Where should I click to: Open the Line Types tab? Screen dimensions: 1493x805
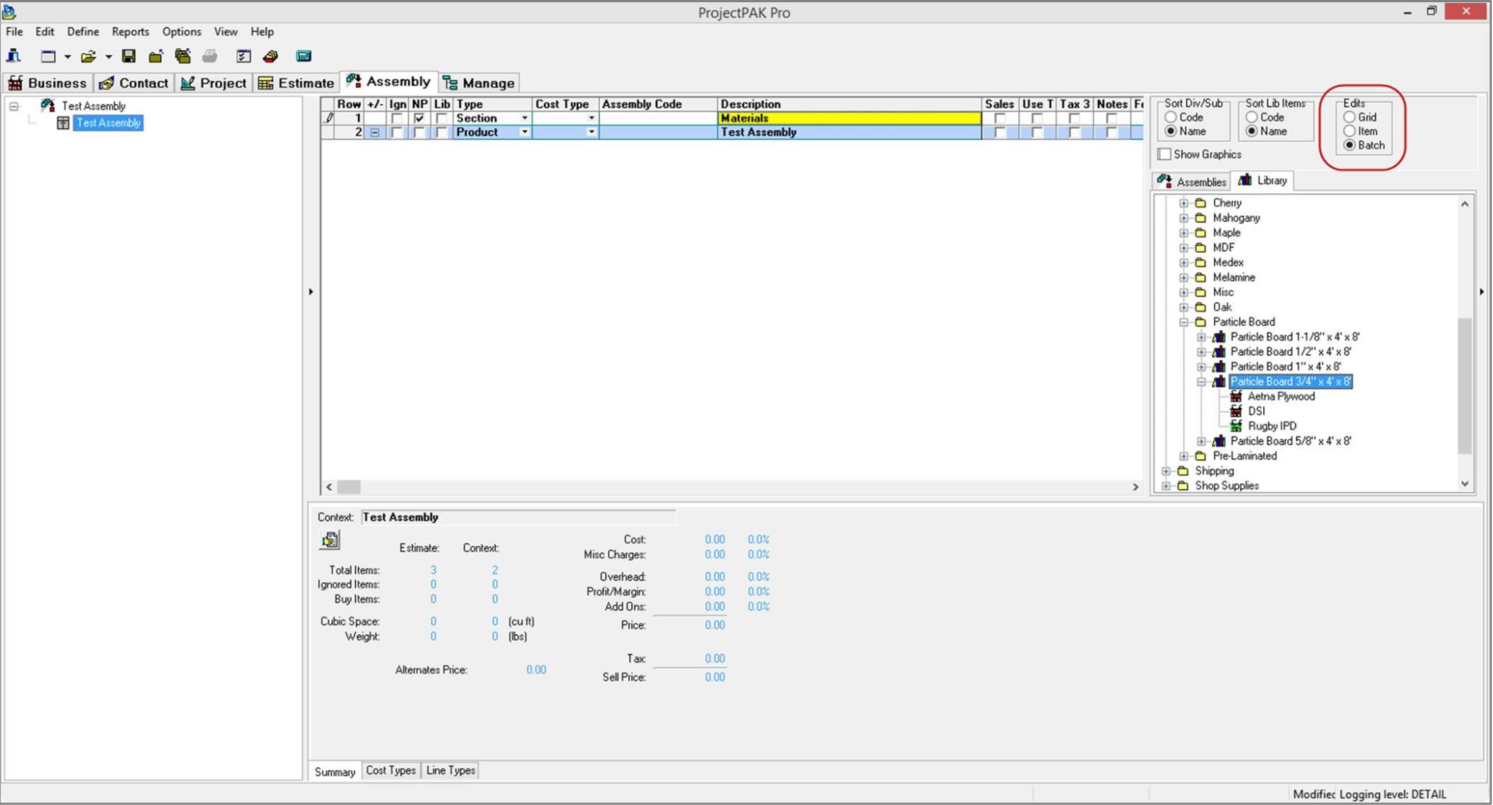click(x=451, y=770)
